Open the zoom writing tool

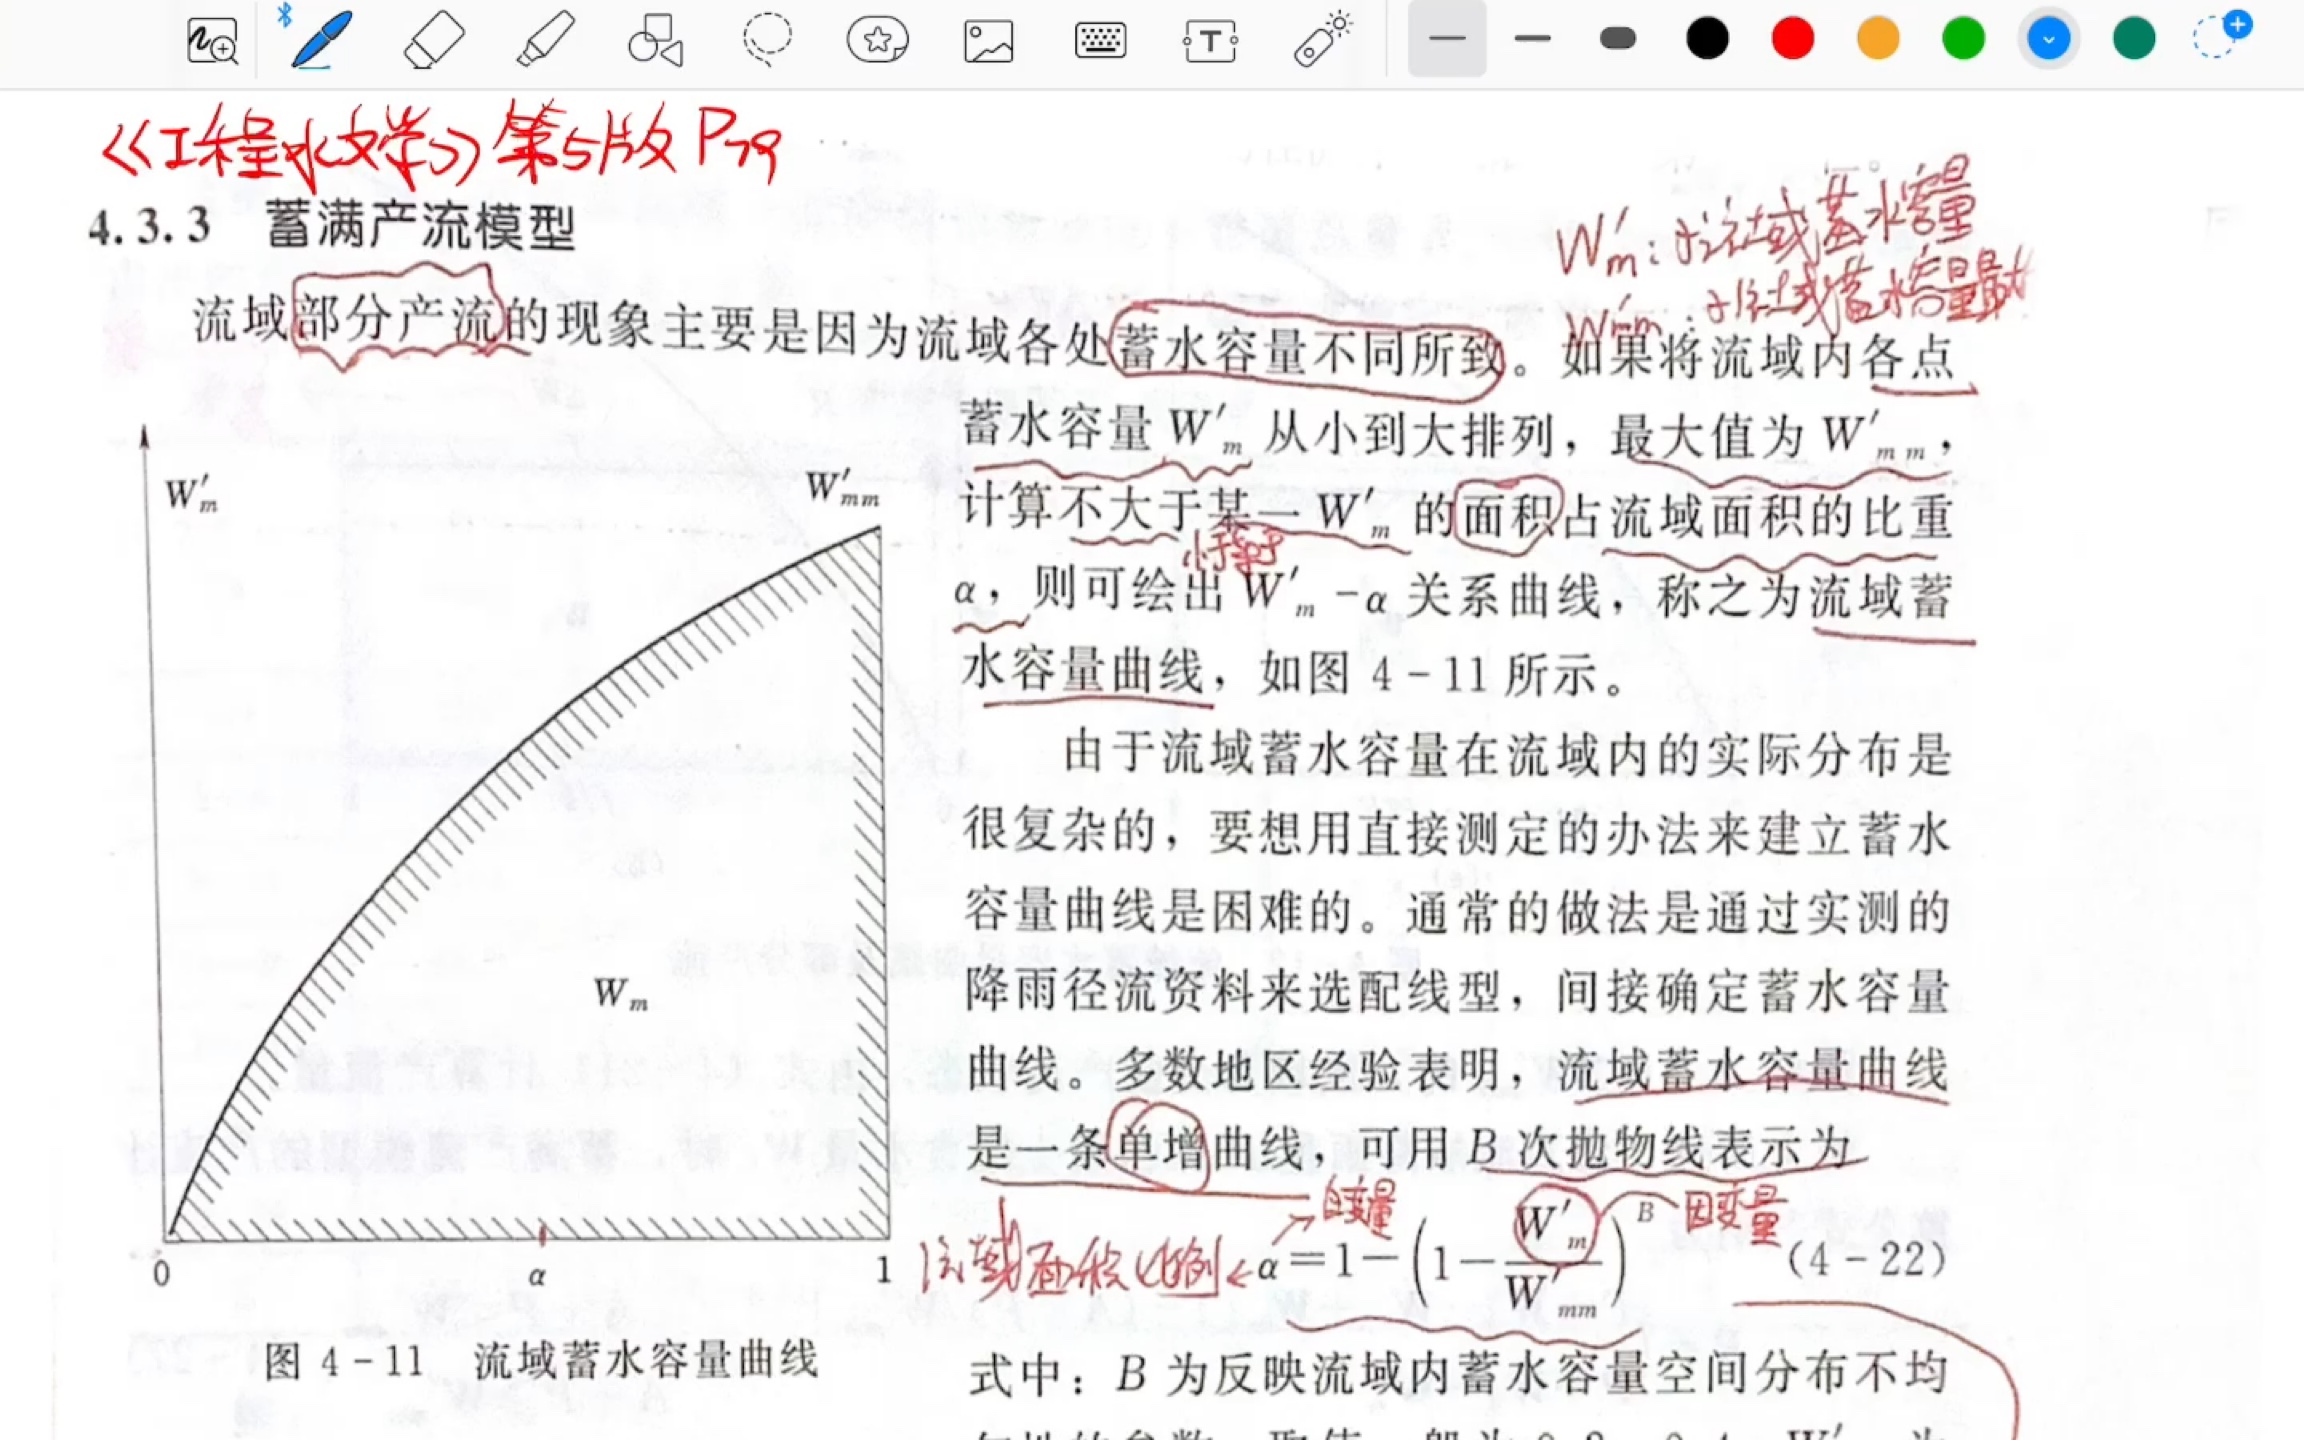click(x=211, y=40)
